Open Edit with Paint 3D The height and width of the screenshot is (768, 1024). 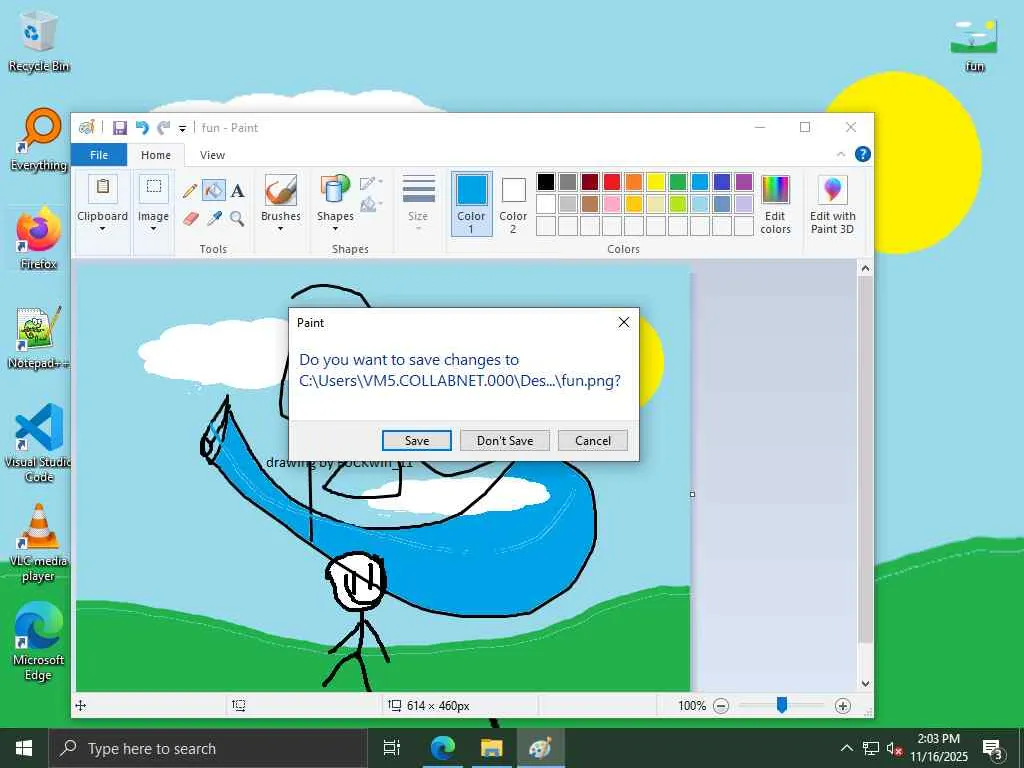point(833,204)
